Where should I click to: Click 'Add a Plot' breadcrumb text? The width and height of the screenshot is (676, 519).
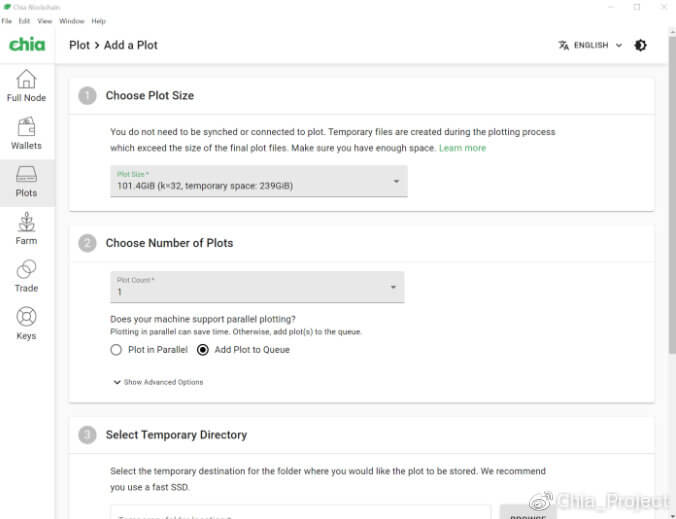(x=131, y=45)
